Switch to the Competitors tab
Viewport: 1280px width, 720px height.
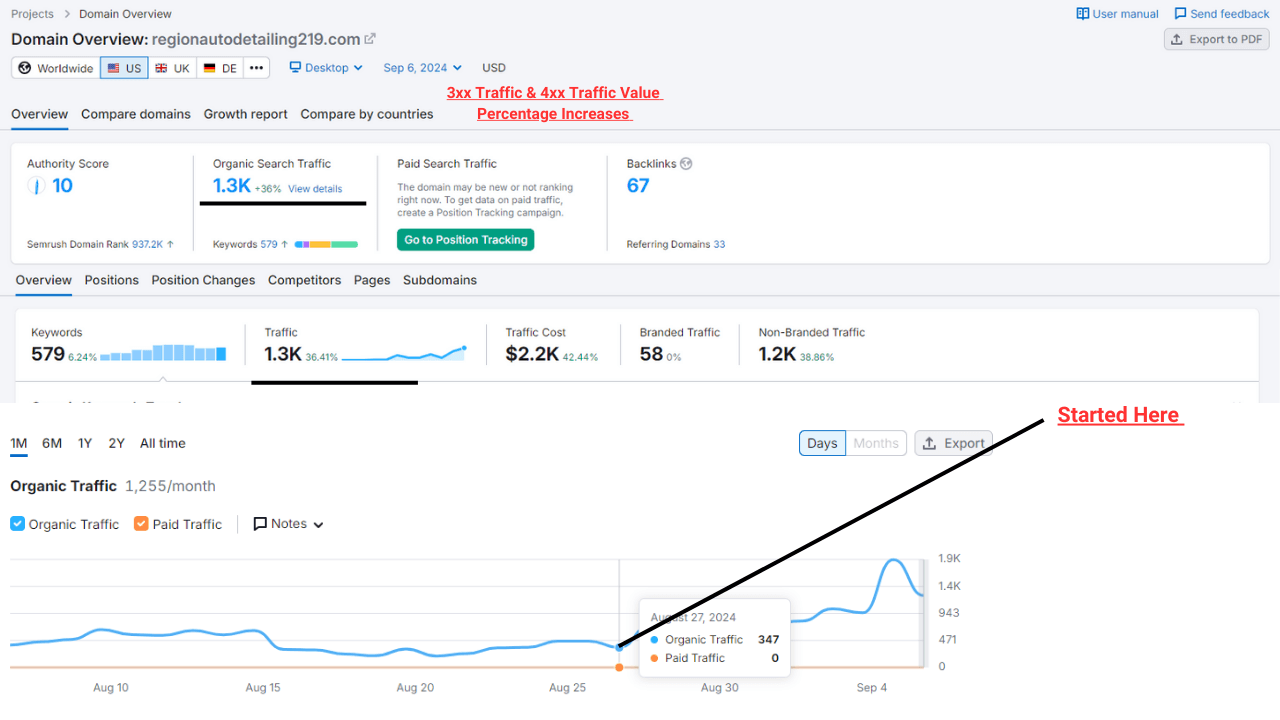click(304, 280)
